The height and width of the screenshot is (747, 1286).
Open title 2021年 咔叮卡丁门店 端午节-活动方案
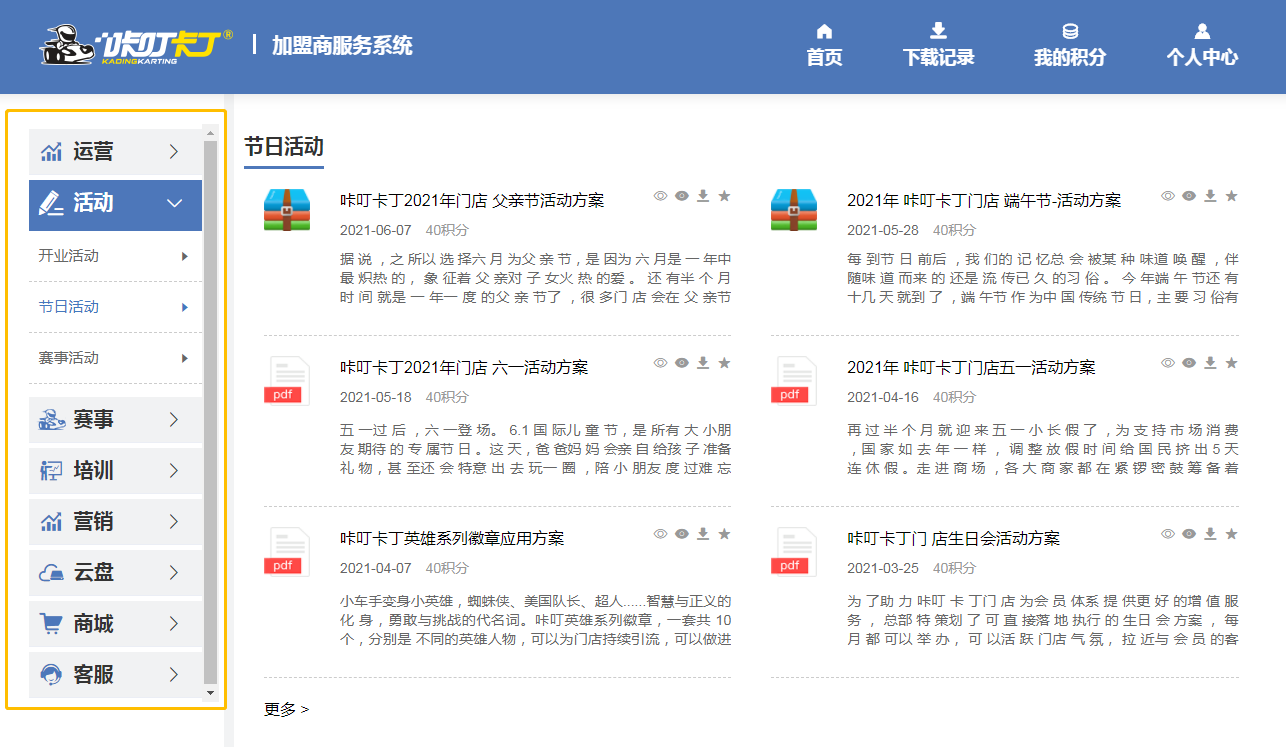click(x=984, y=200)
